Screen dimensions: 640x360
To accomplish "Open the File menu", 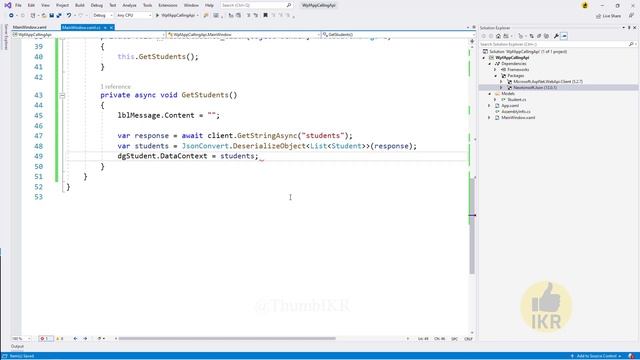I will (18, 5).
